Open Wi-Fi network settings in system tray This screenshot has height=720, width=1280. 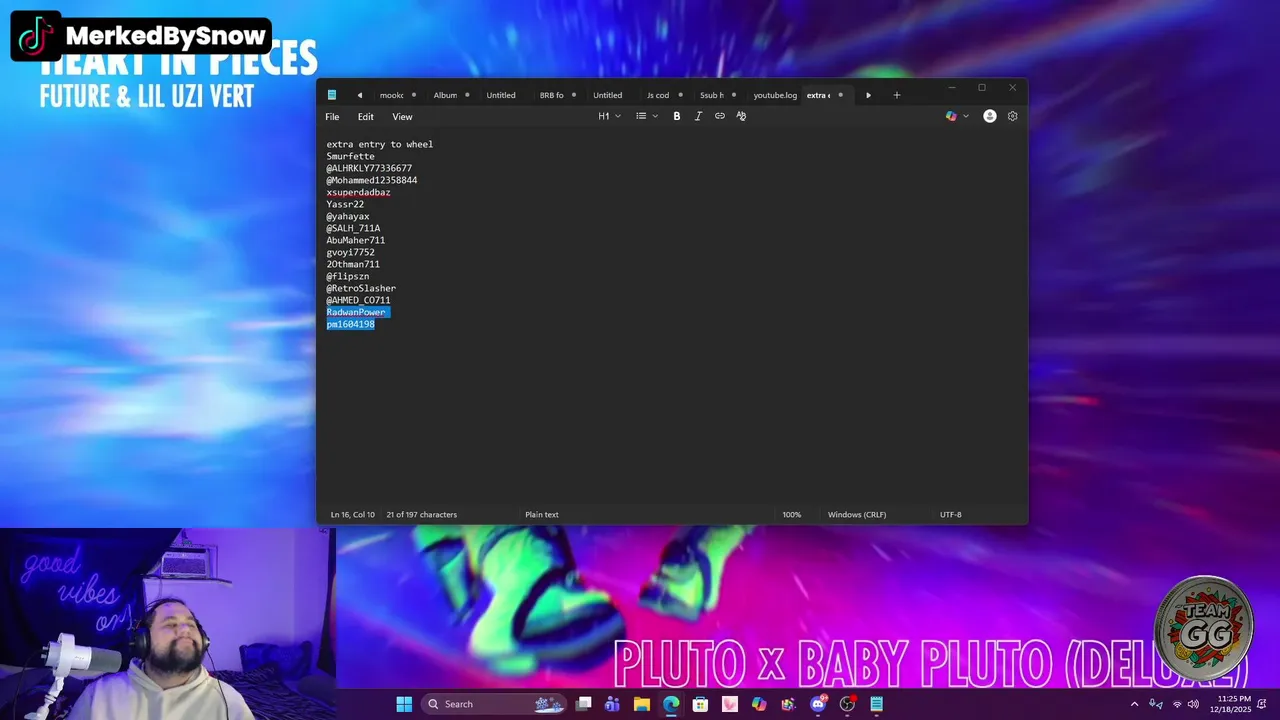click(1176, 704)
